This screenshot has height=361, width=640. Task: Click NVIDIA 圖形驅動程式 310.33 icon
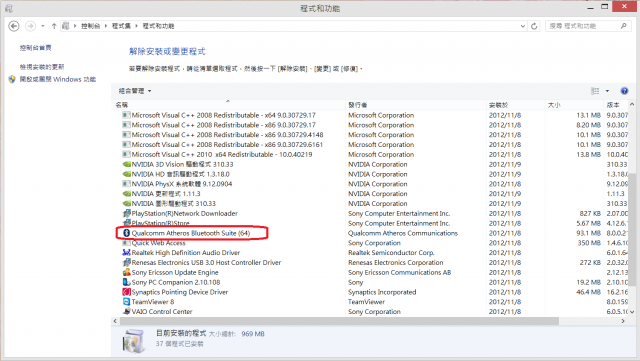coord(127,203)
